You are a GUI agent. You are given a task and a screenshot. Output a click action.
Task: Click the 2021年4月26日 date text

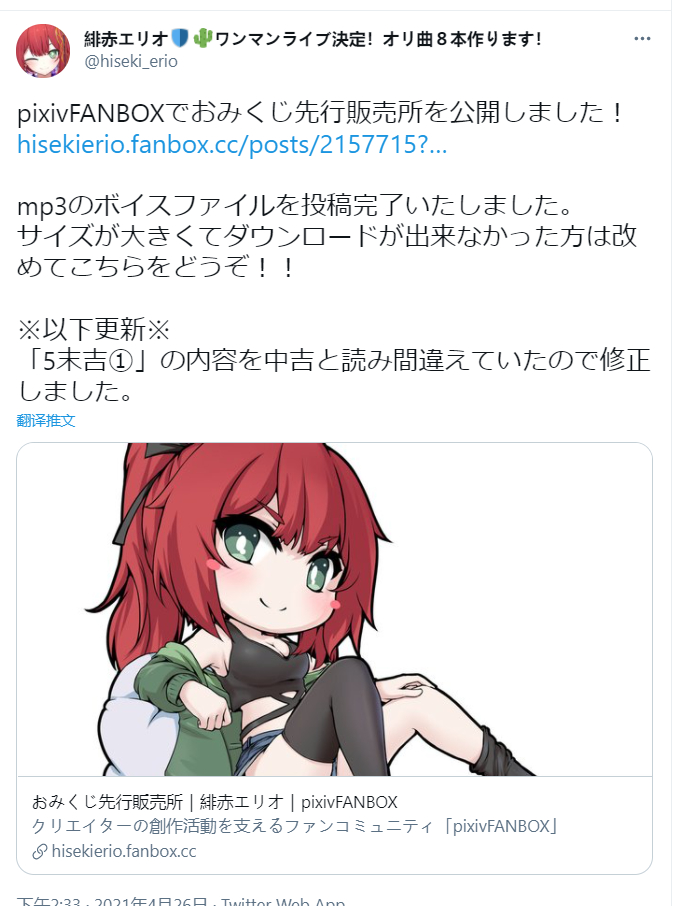[x=150, y=901]
